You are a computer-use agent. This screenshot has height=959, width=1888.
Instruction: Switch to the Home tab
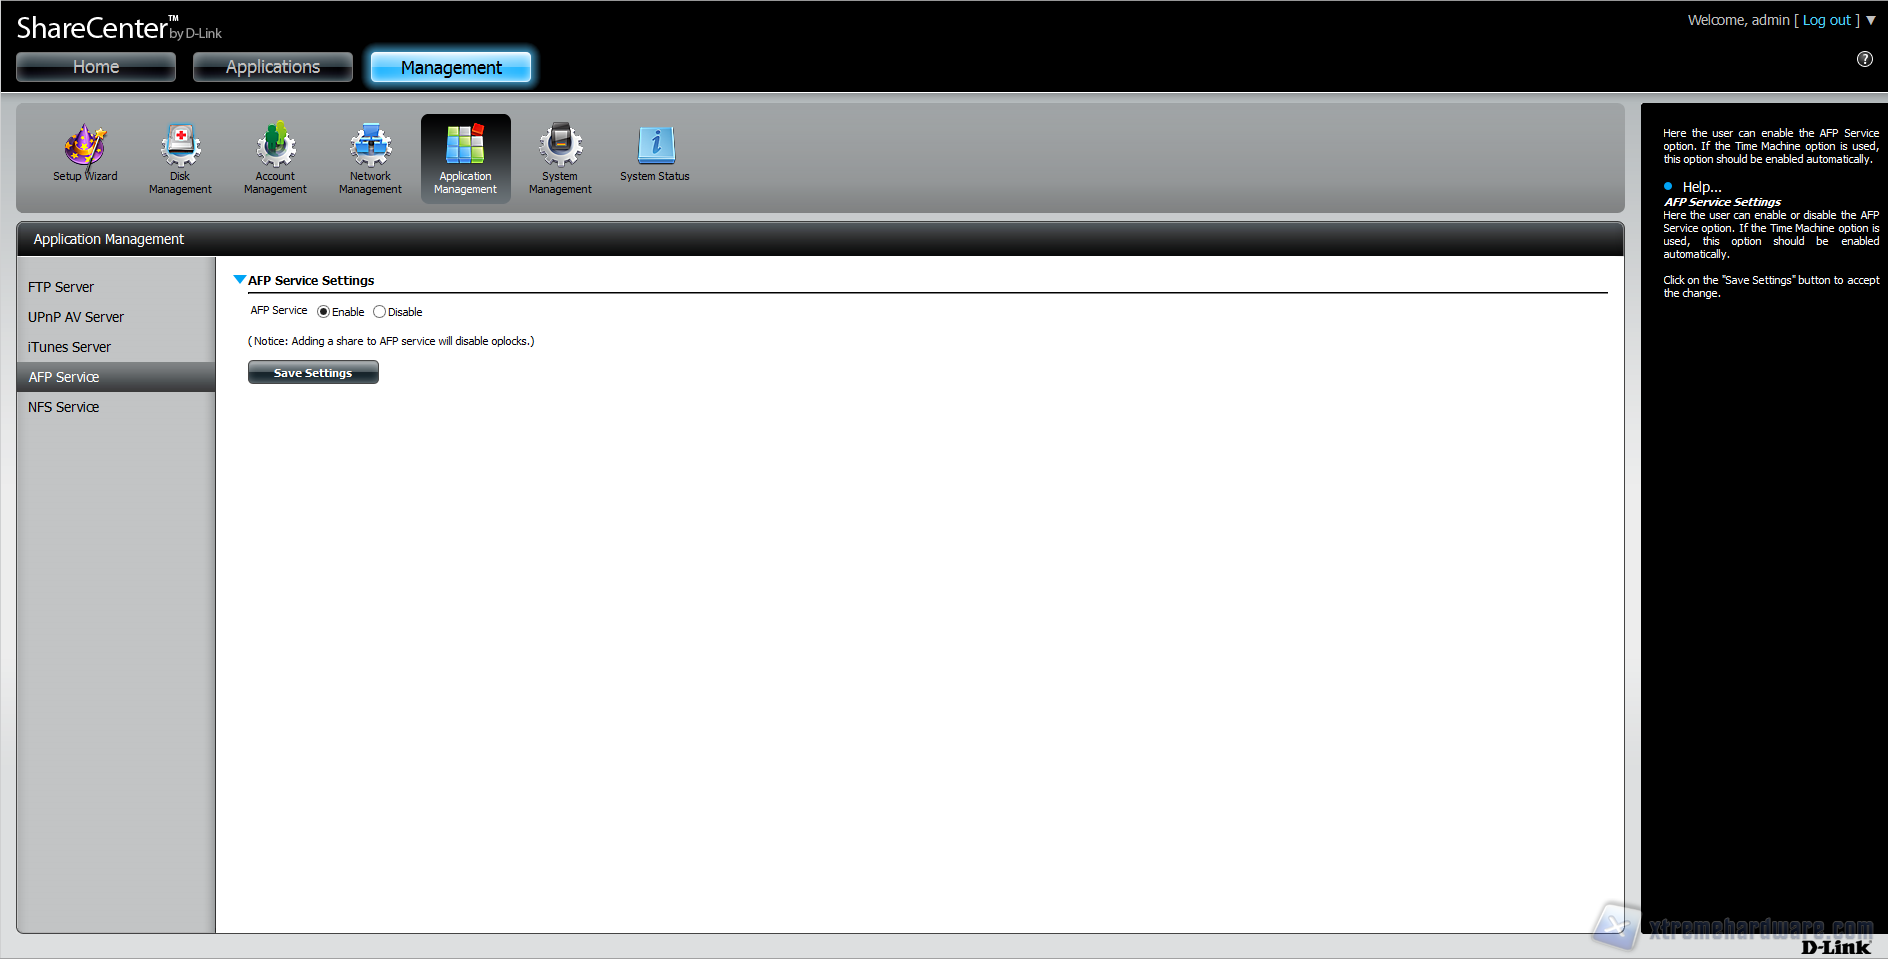pyautogui.click(x=96, y=67)
